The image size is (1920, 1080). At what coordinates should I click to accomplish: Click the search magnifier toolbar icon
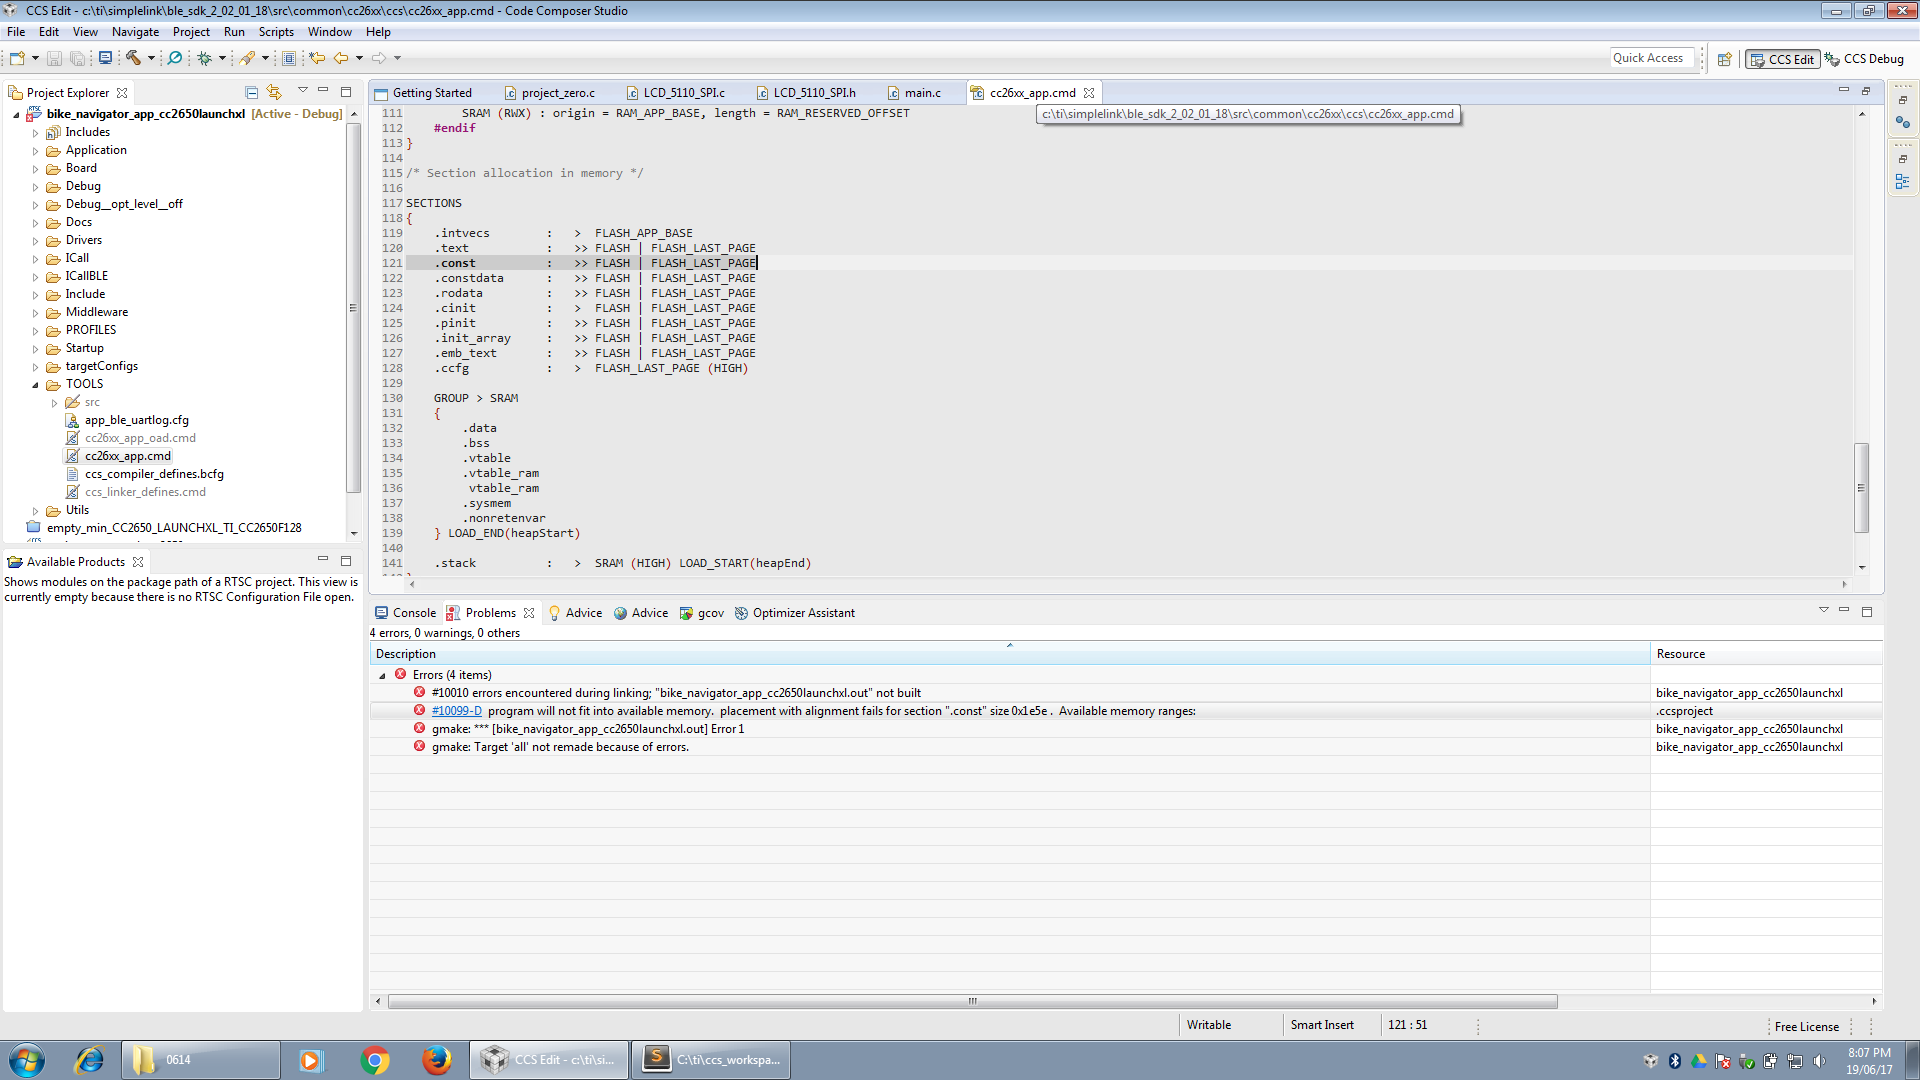175,58
